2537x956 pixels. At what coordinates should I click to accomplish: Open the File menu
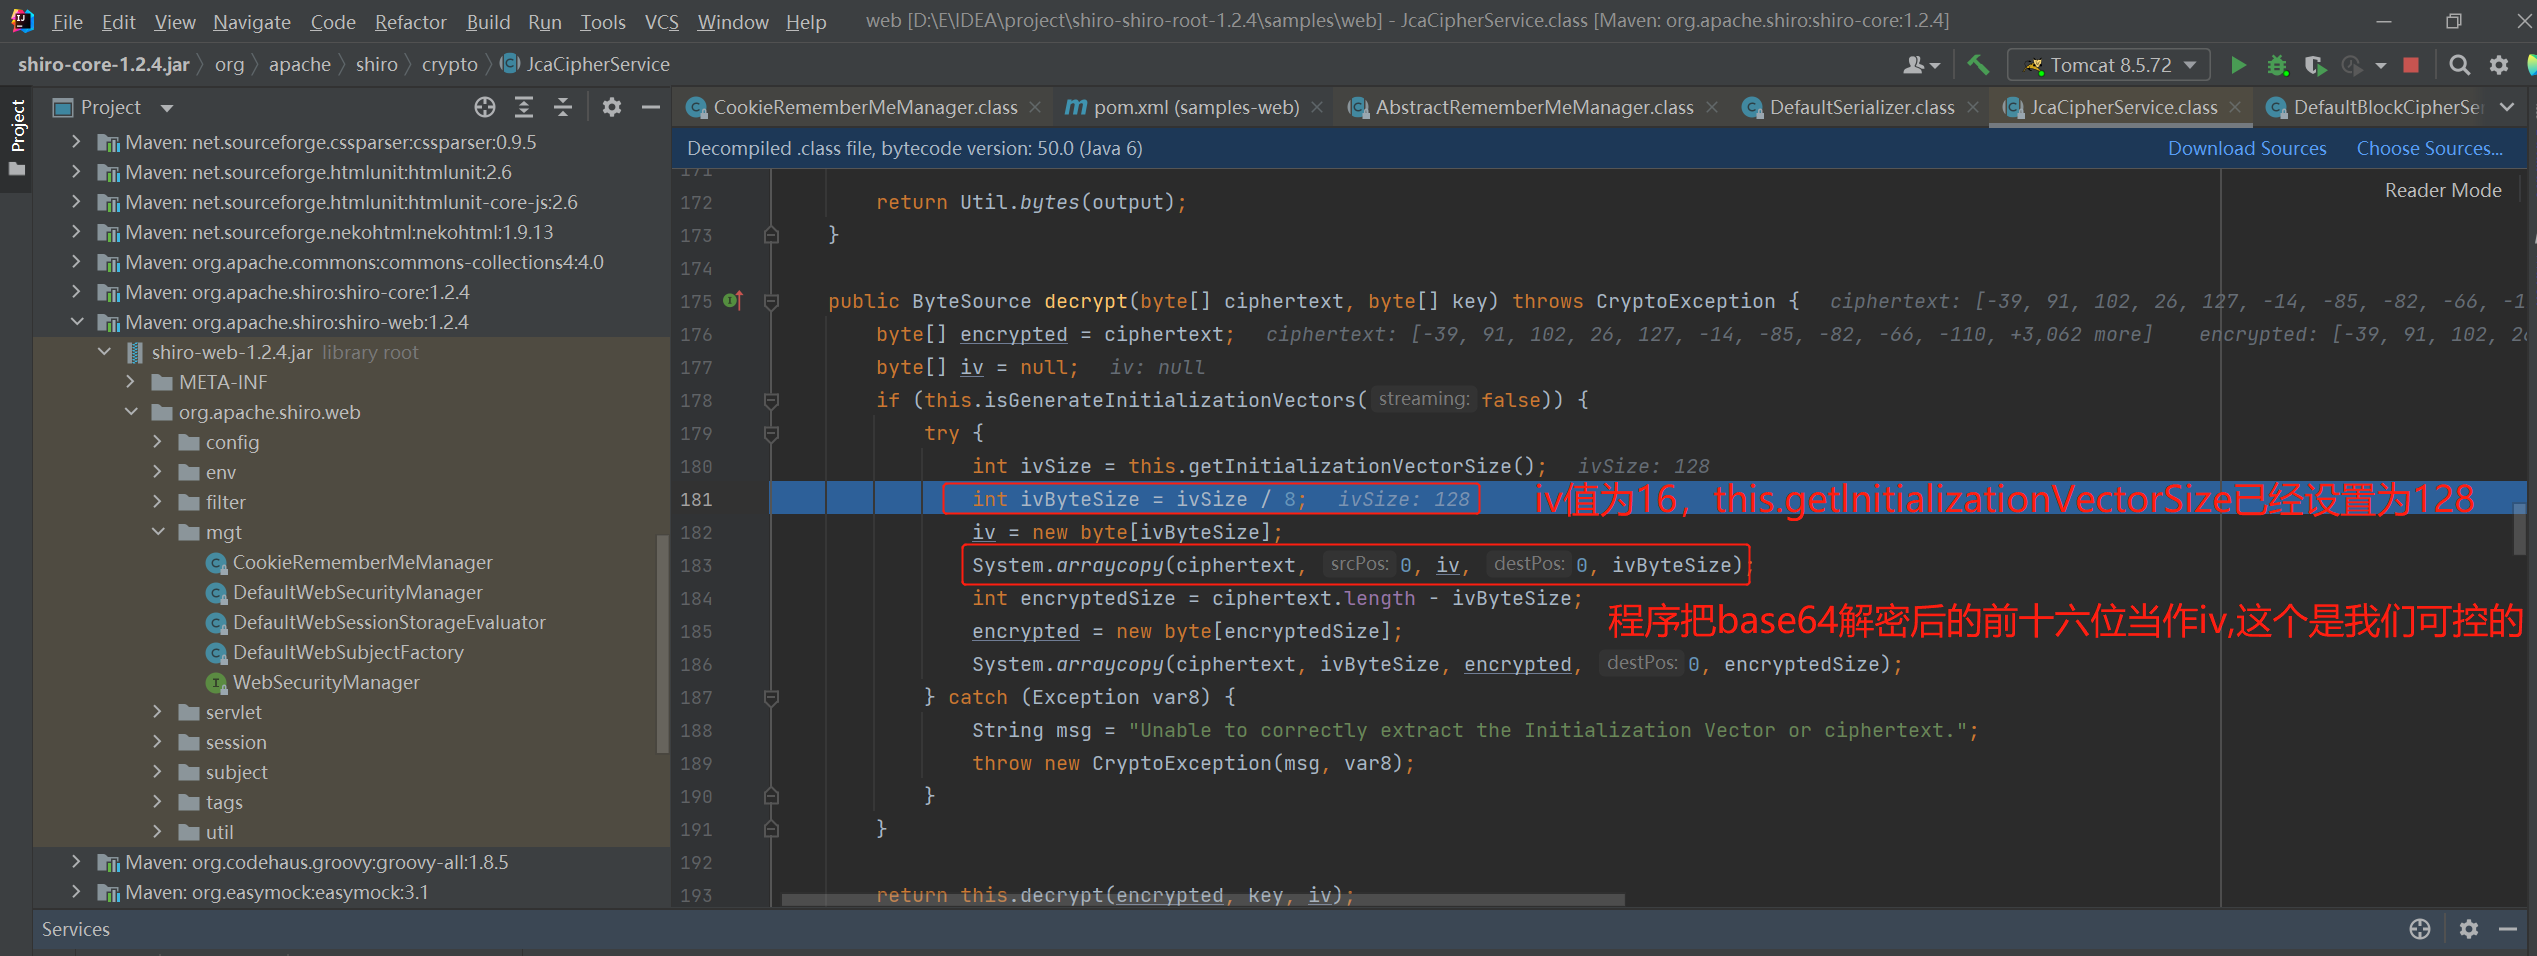coord(67,21)
